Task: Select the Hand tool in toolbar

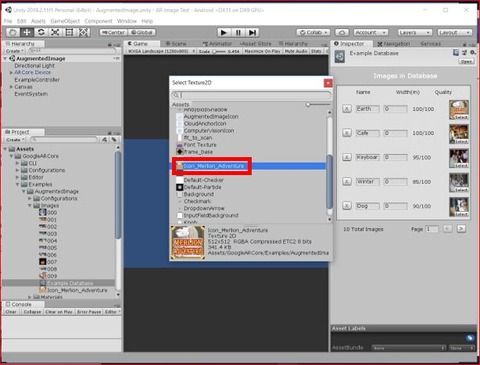Action: 13,32
